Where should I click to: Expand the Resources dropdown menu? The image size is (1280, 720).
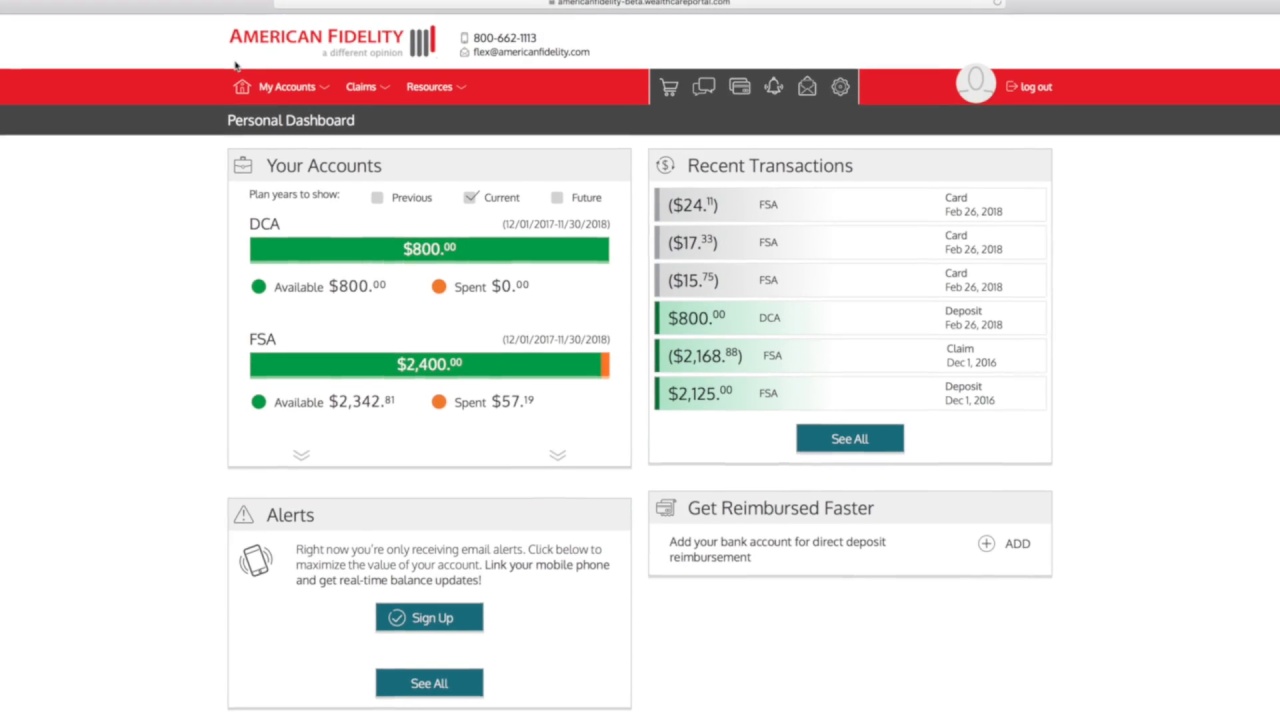pyautogui.click(x=436, y=87)
